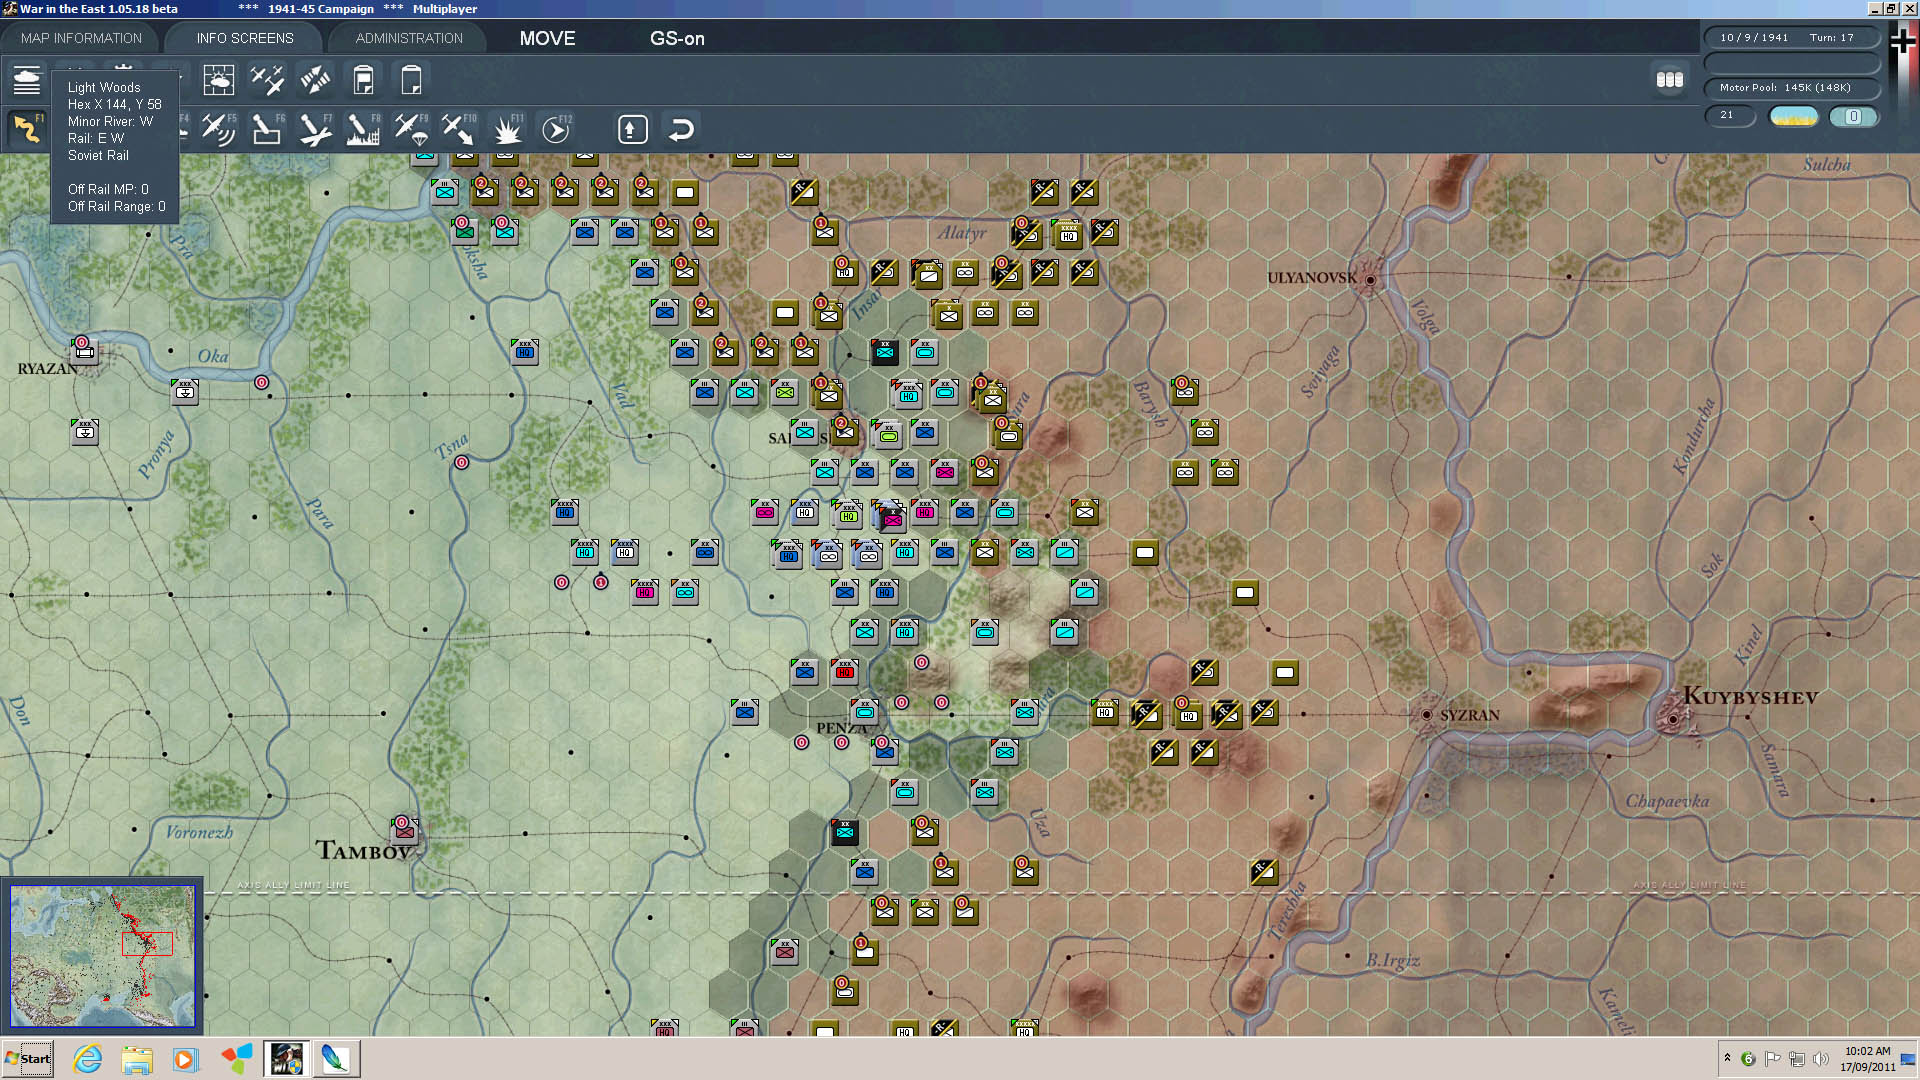Viewport: 1920px width, 1080px height.
Task: Select the F8 bomb city mode
Action: click(363, 129)
